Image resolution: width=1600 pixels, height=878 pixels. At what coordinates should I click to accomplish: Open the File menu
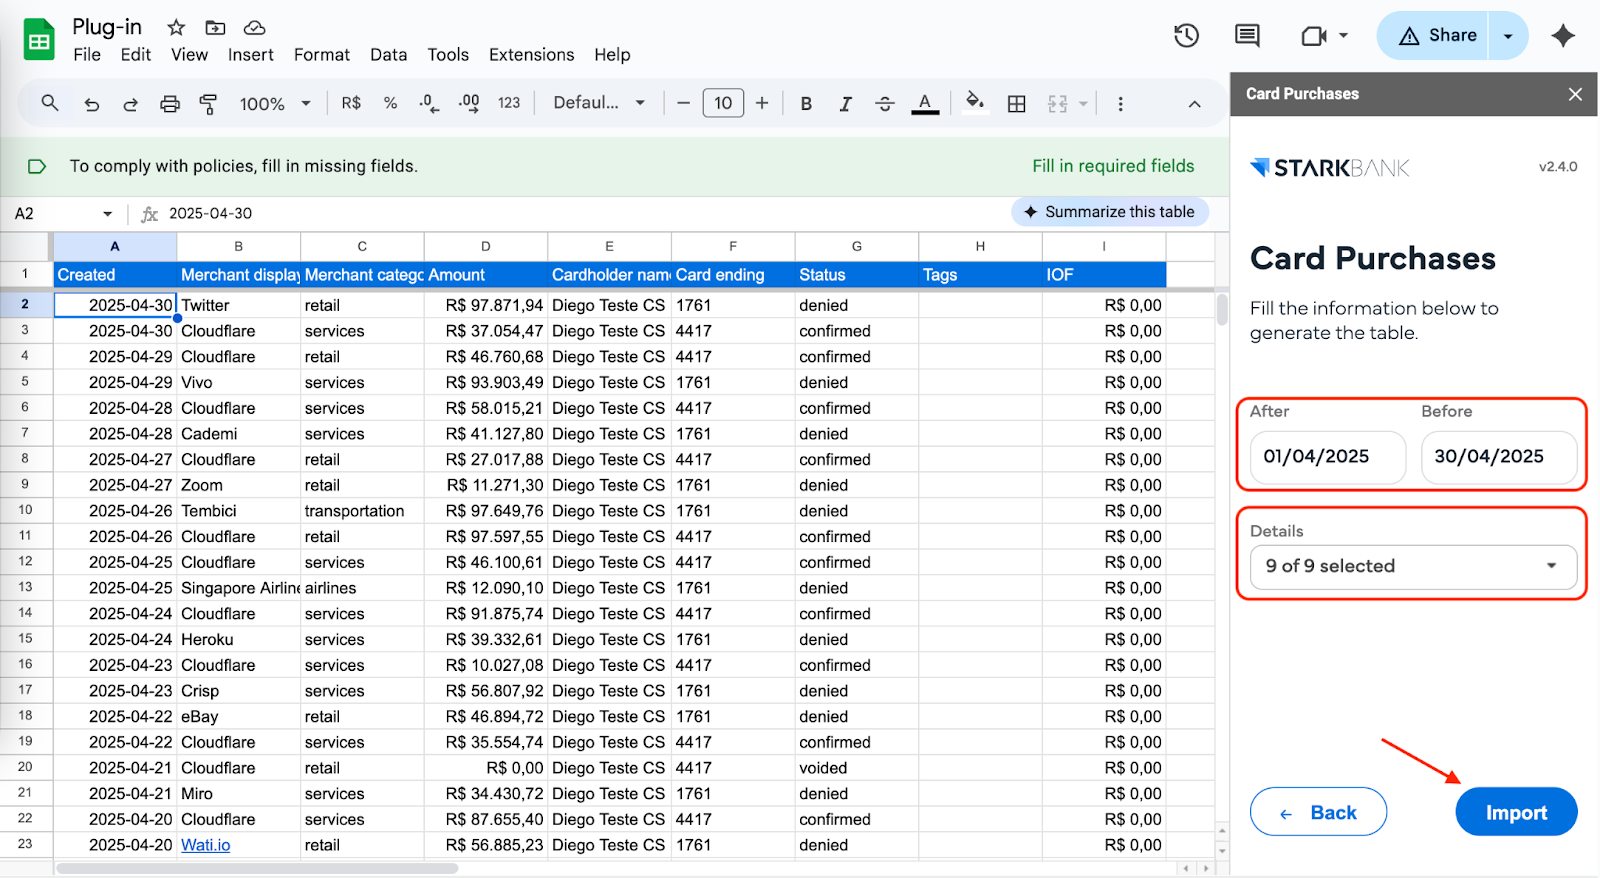coord(87,55)
